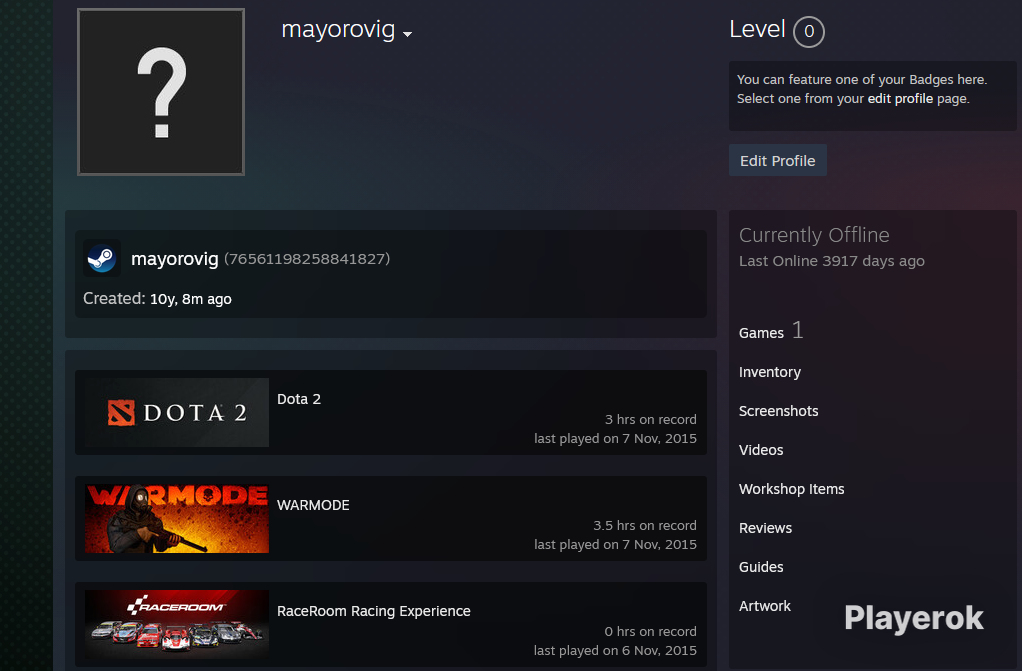Click the question-mark profile avatar

(x=161, y=92)
